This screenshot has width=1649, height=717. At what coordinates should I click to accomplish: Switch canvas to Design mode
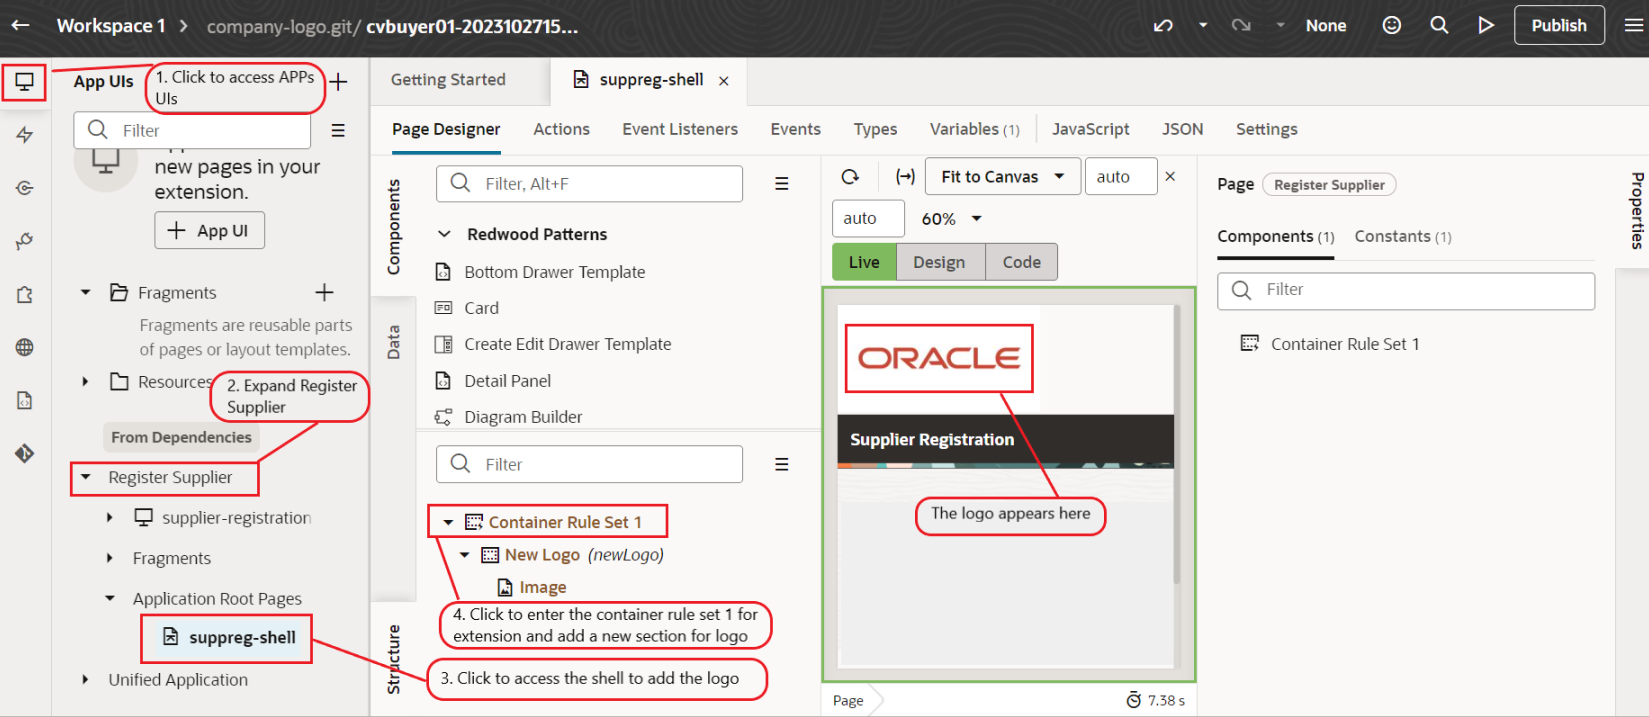(939, 262)
